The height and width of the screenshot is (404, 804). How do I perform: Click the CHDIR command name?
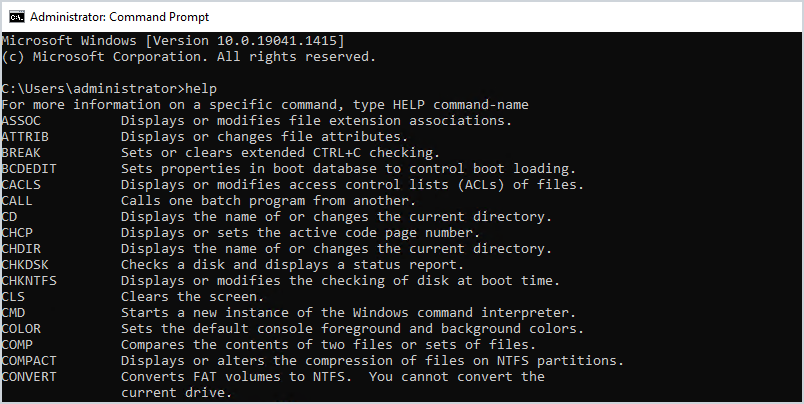coord(22,248)
